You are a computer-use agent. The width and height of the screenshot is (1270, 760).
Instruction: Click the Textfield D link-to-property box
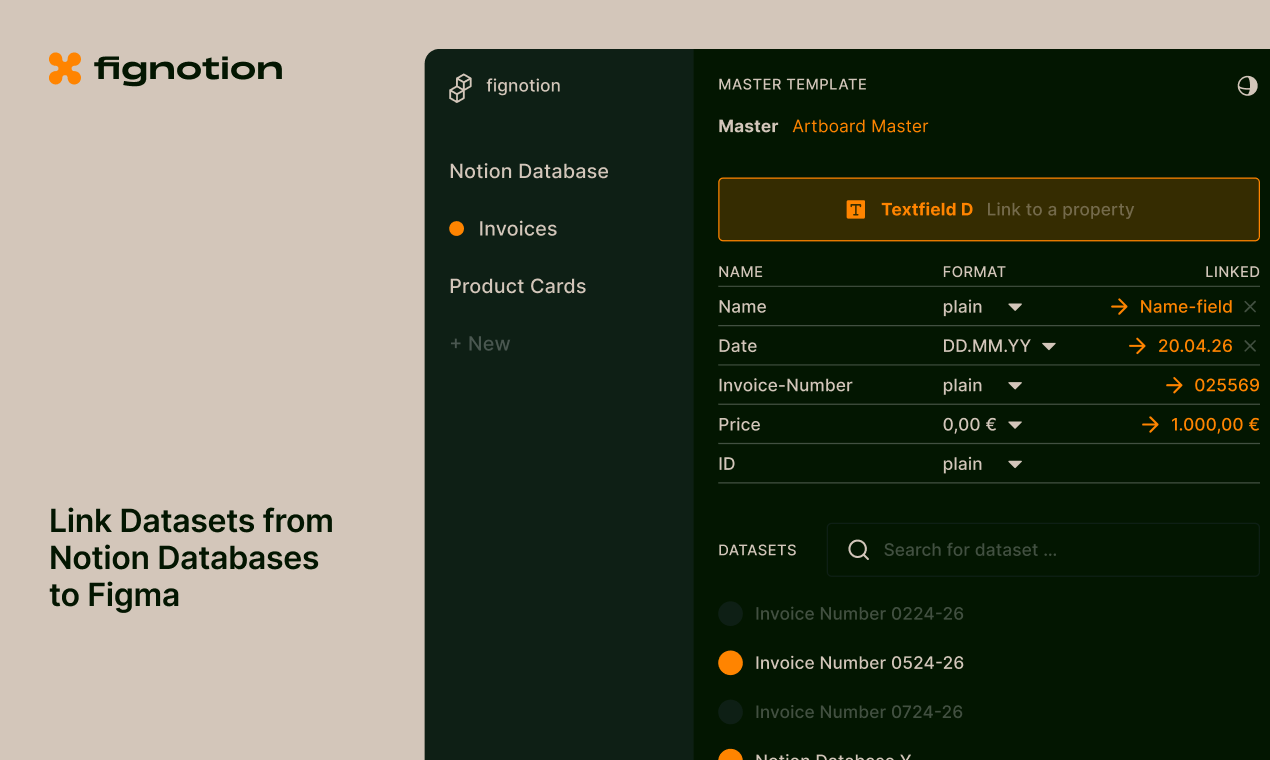pos(989,209)
